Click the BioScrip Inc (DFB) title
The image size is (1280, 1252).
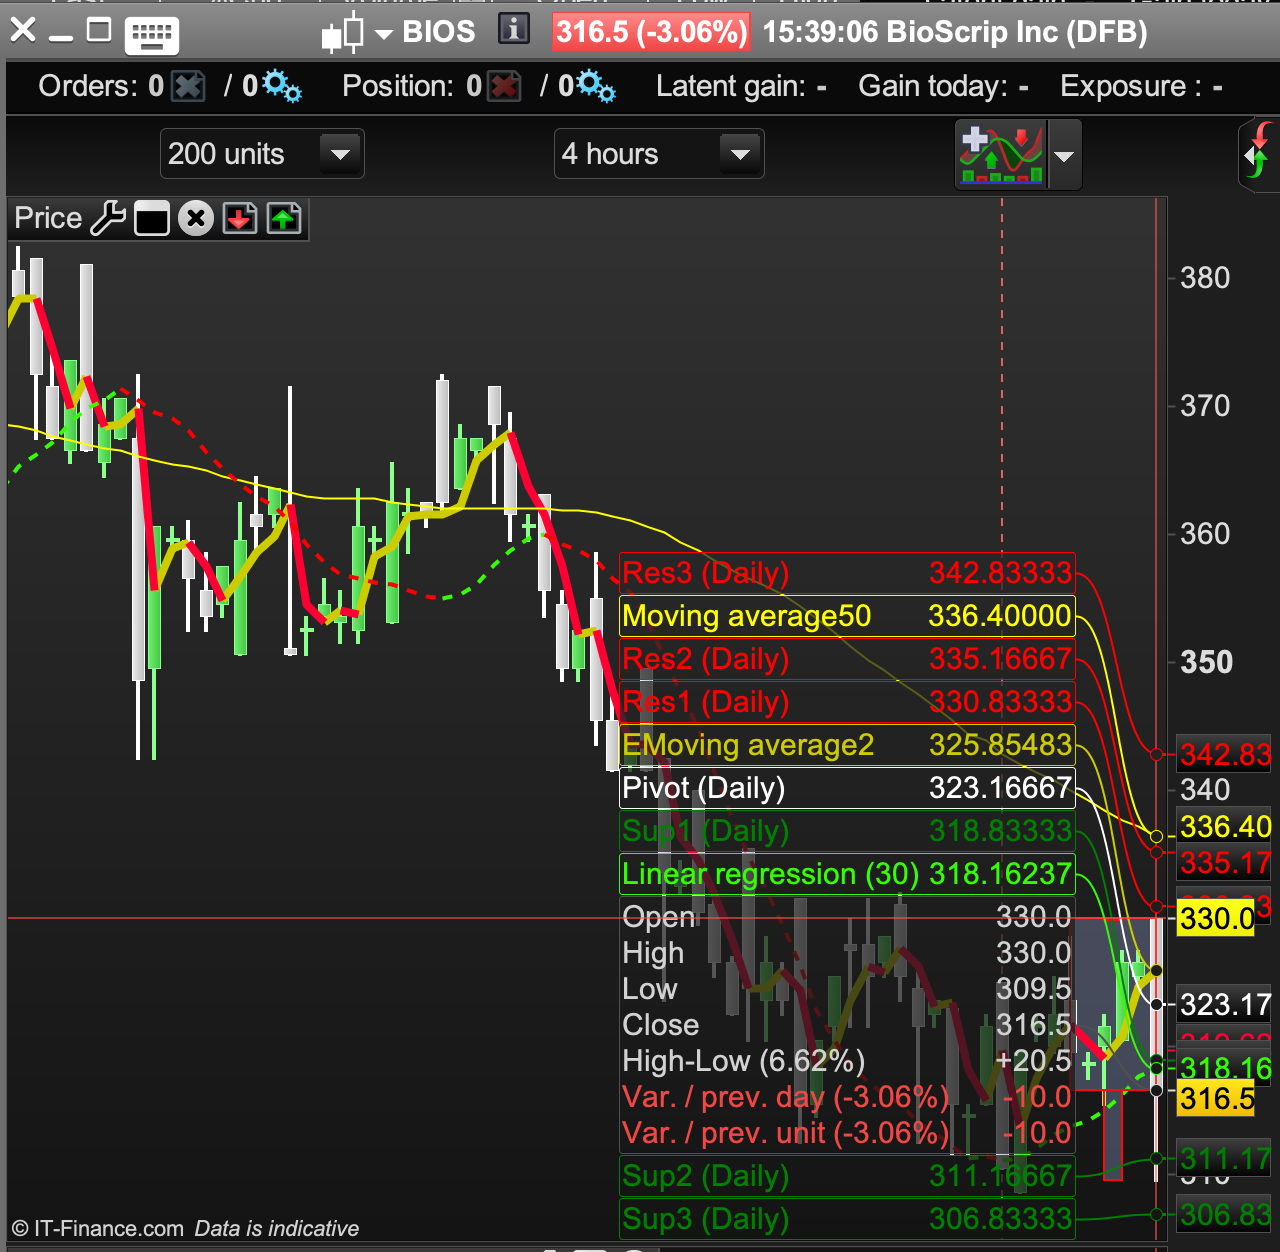coord(1017,32)
